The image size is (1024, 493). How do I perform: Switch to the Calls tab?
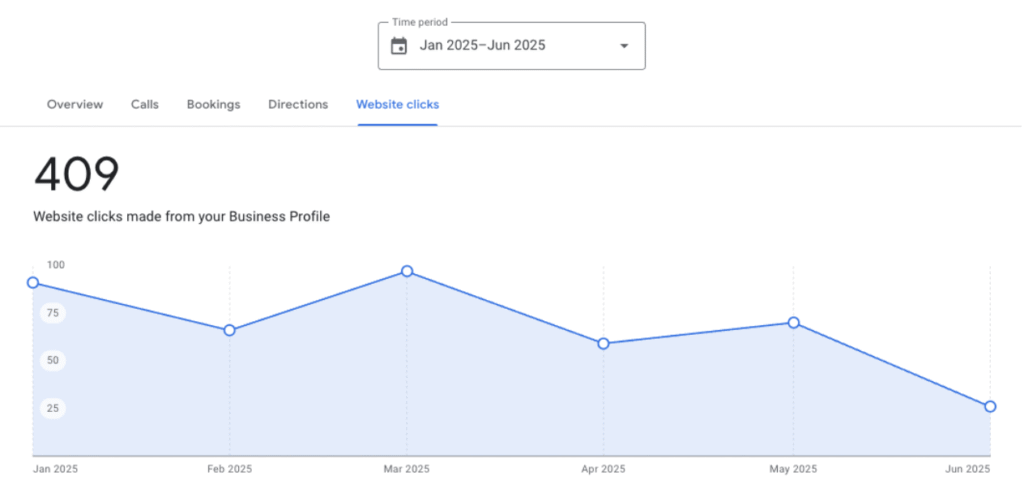[145, 104]
